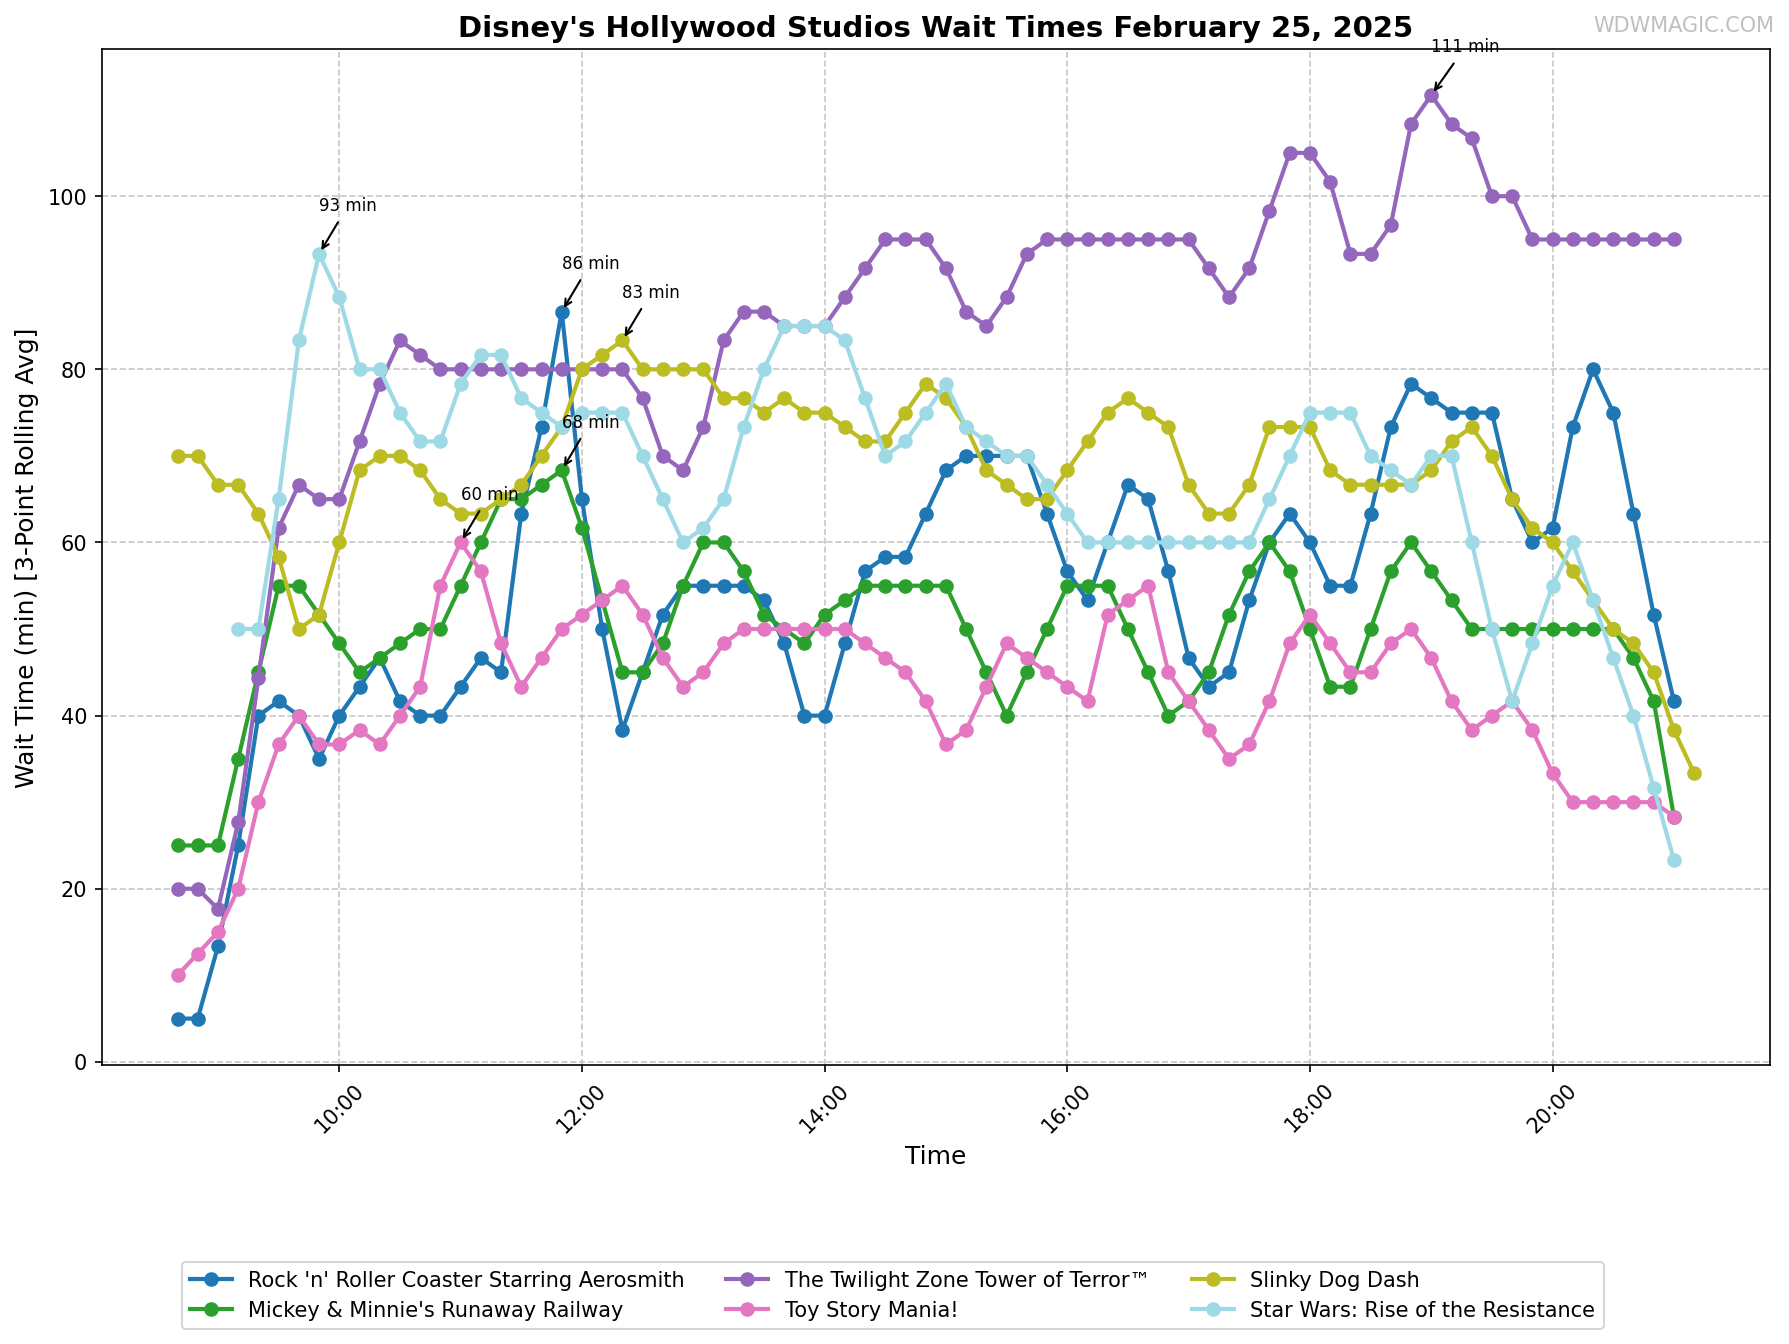Click the blue Rock 'n' Roller Coaster 86 min peak point
This screenshot has width=1789, height=1344.
point(562,312)
